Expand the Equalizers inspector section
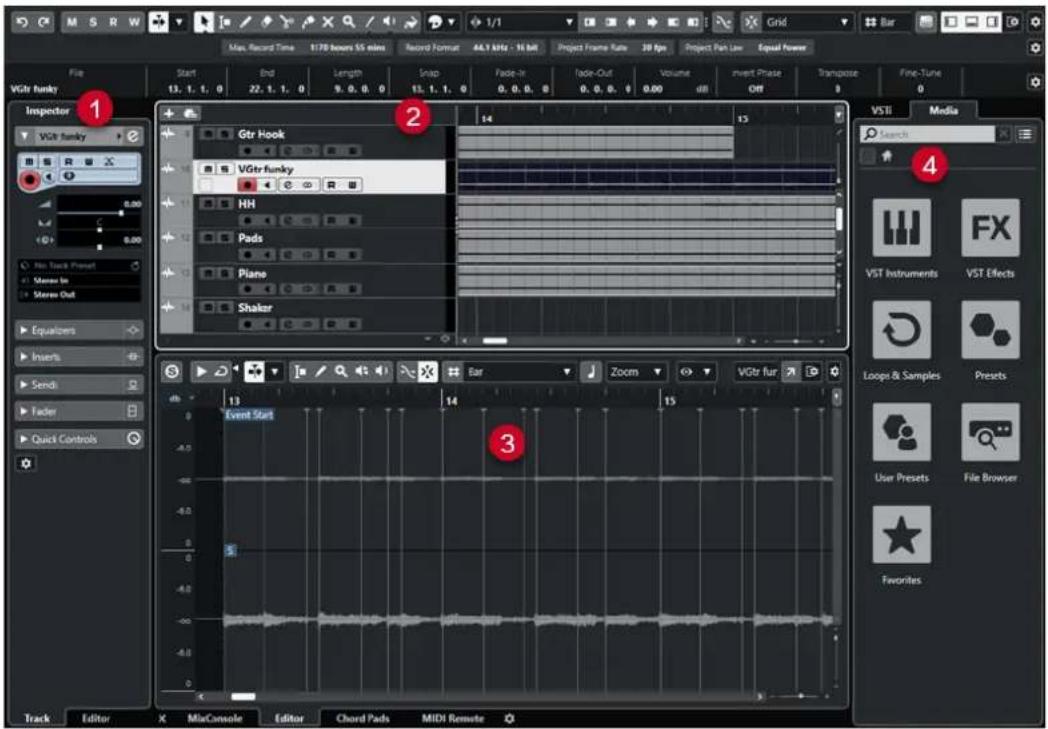 pos(79,330)
